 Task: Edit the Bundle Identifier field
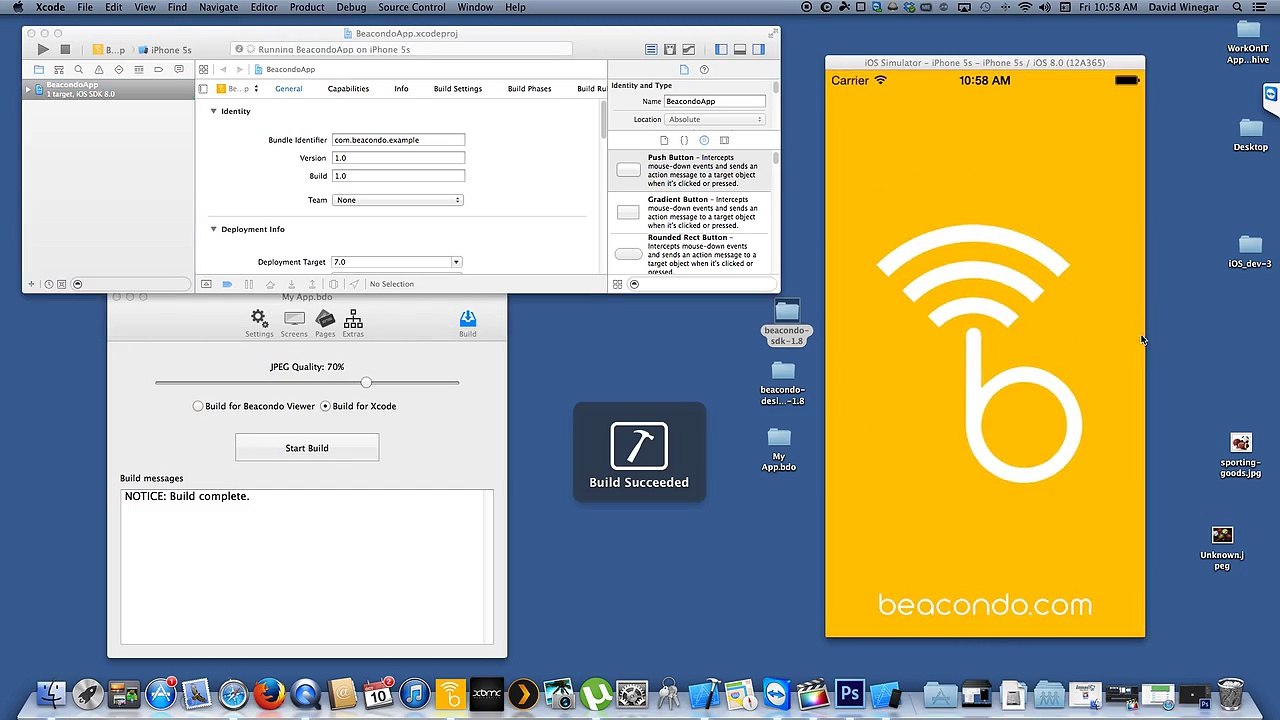pyautogui.click(x=398, y=140)
